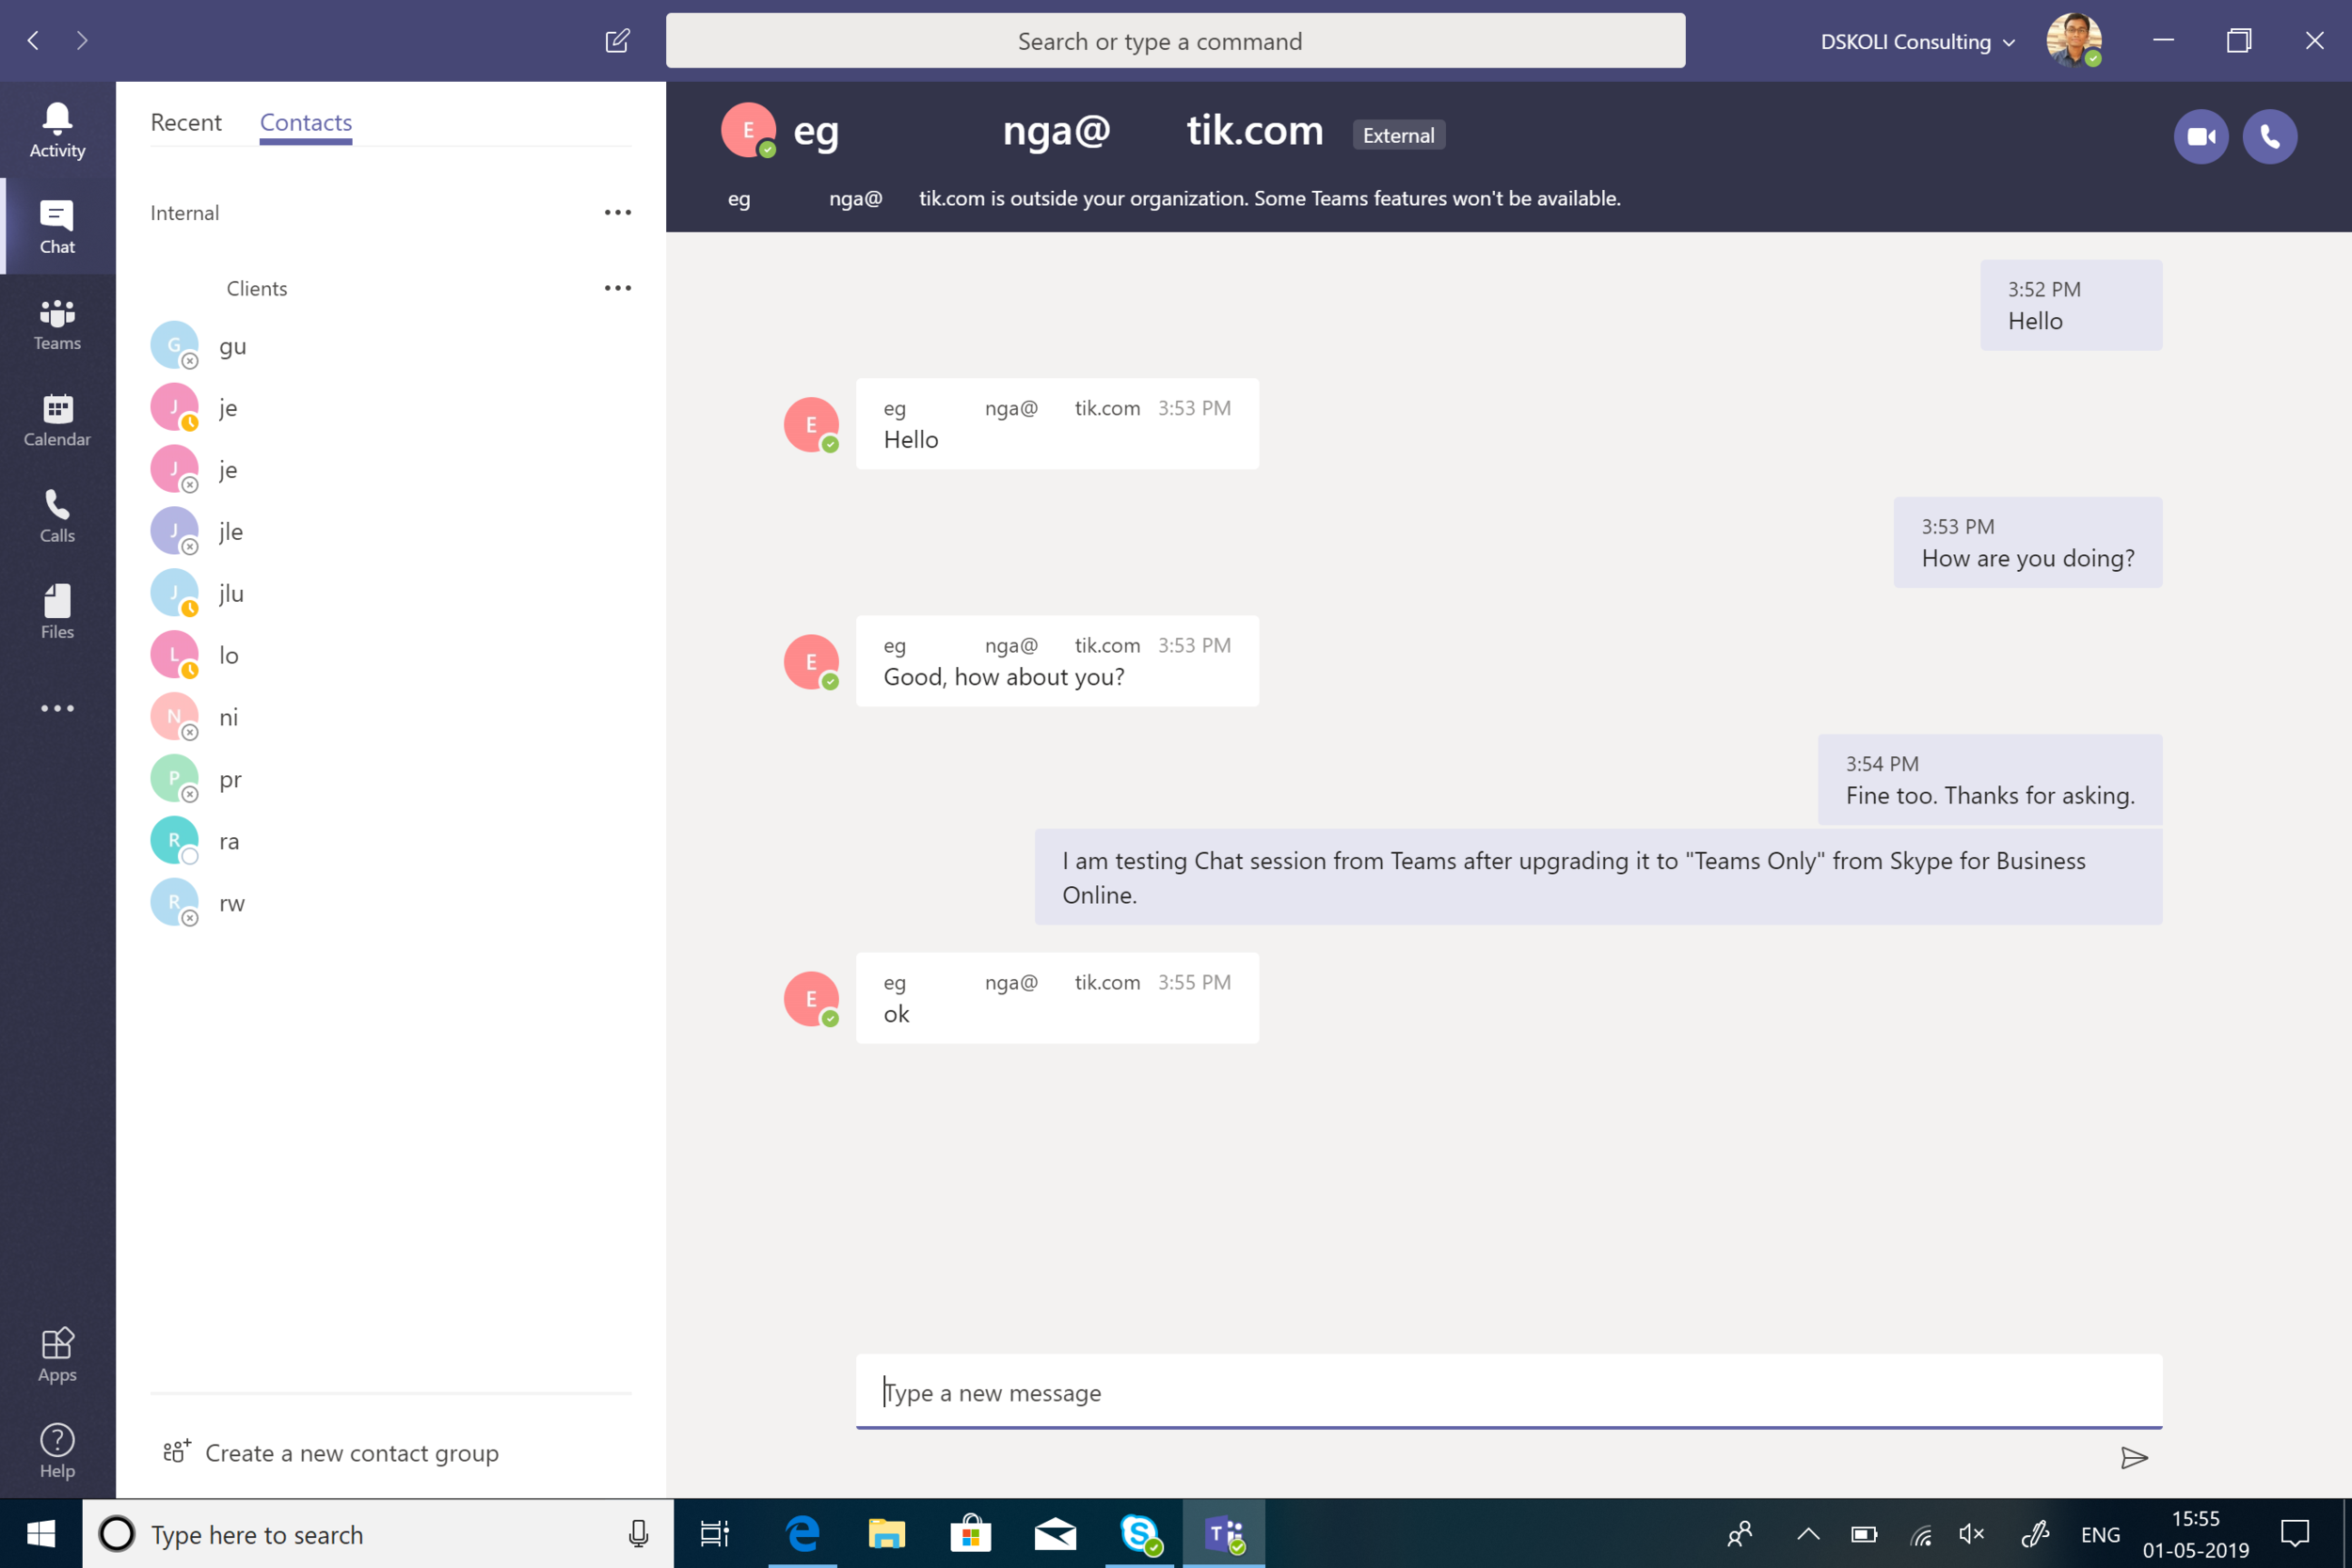Click the Windows search box
The width and height of the screenshot is (2352, 1568).
[x=378, y=1533]
